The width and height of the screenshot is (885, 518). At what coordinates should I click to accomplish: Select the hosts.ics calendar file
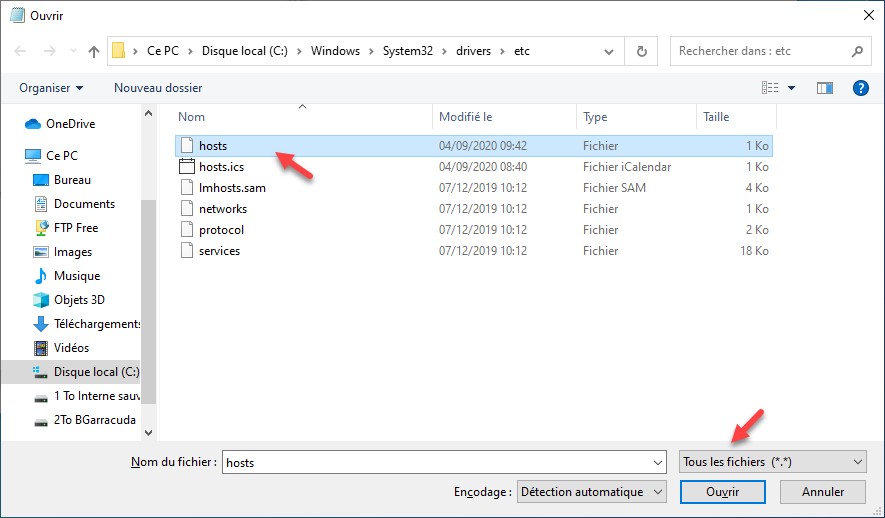[x=221, y=167]
